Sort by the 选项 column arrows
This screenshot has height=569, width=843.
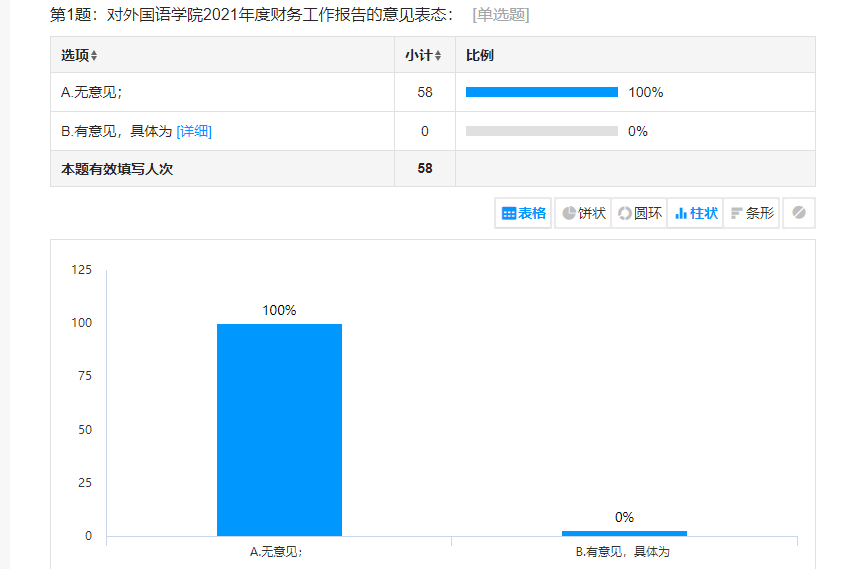[94, 56]
